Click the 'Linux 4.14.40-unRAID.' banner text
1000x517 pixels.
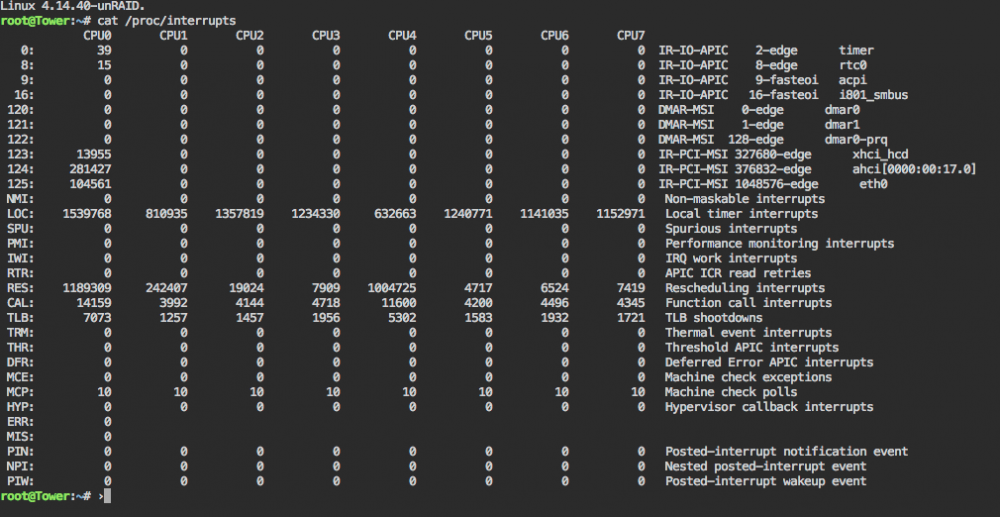[72, 6]
